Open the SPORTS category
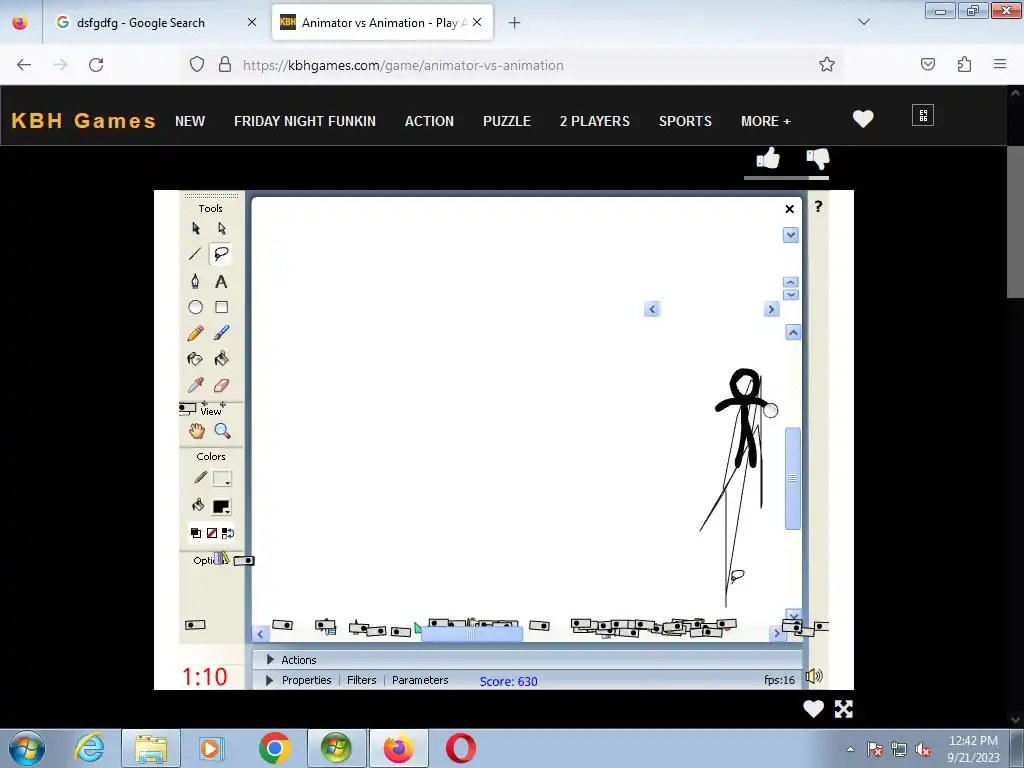This screenshot has height=768, width=1024. click(685, 121)
